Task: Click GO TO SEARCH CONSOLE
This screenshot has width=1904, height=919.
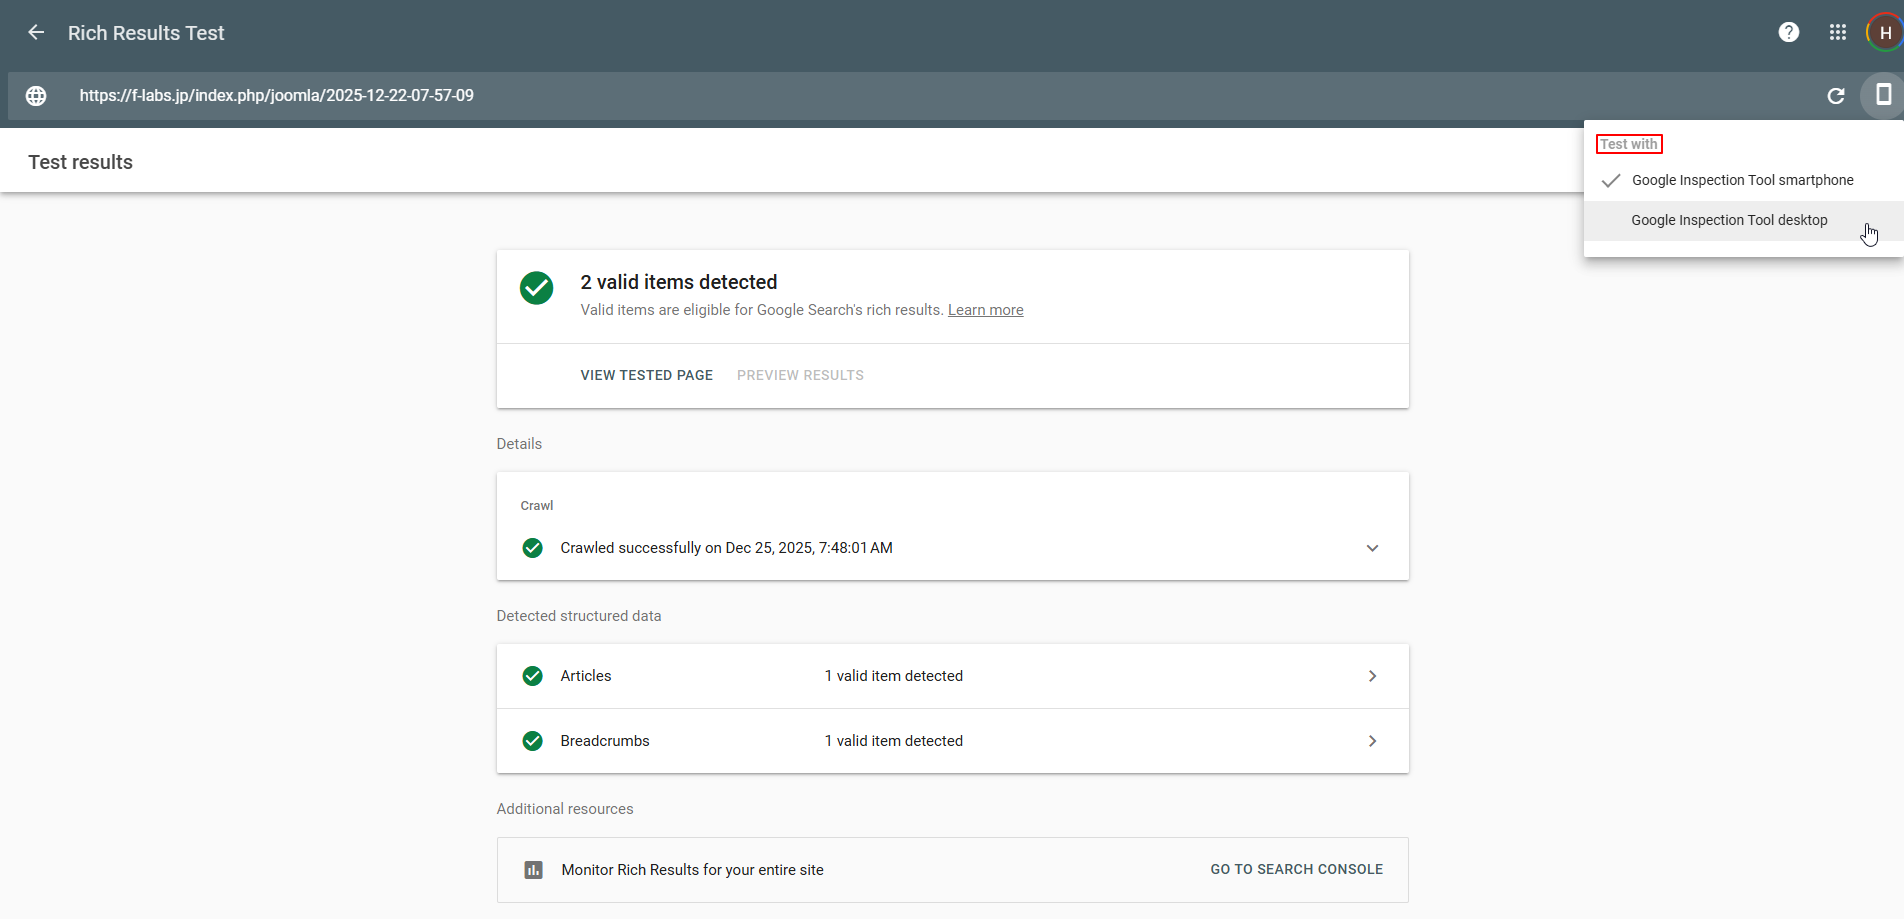Action: (1296, 870)
